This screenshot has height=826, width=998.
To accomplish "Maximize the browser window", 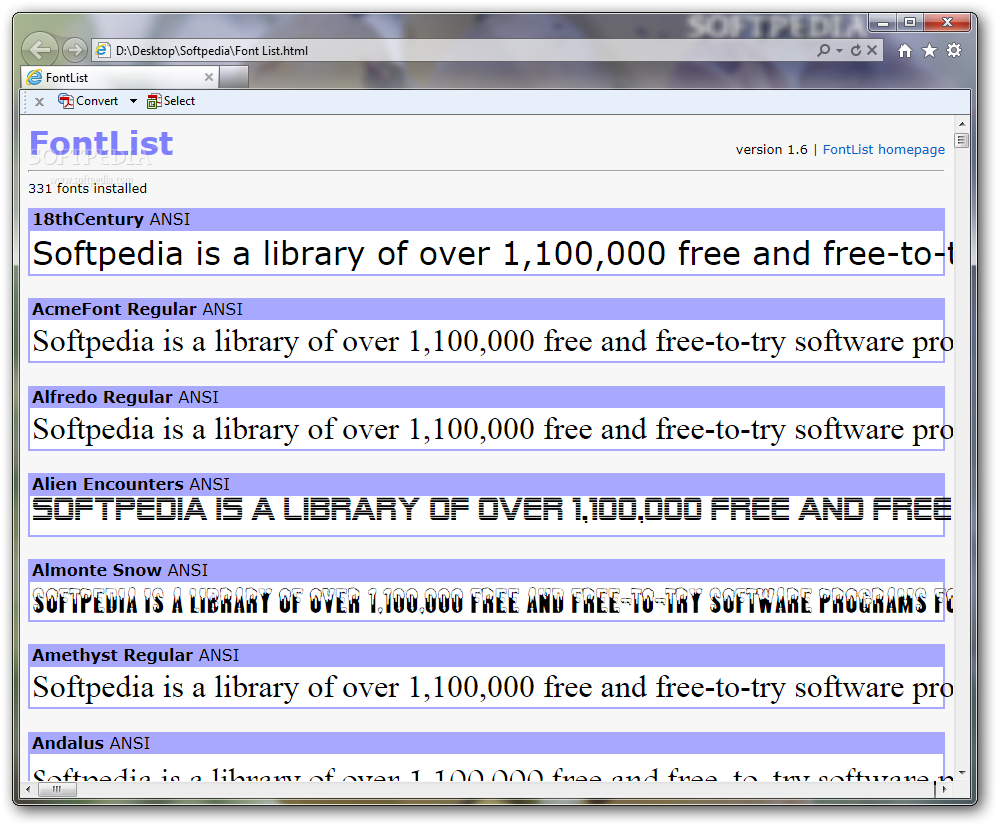I will [910, 22].
